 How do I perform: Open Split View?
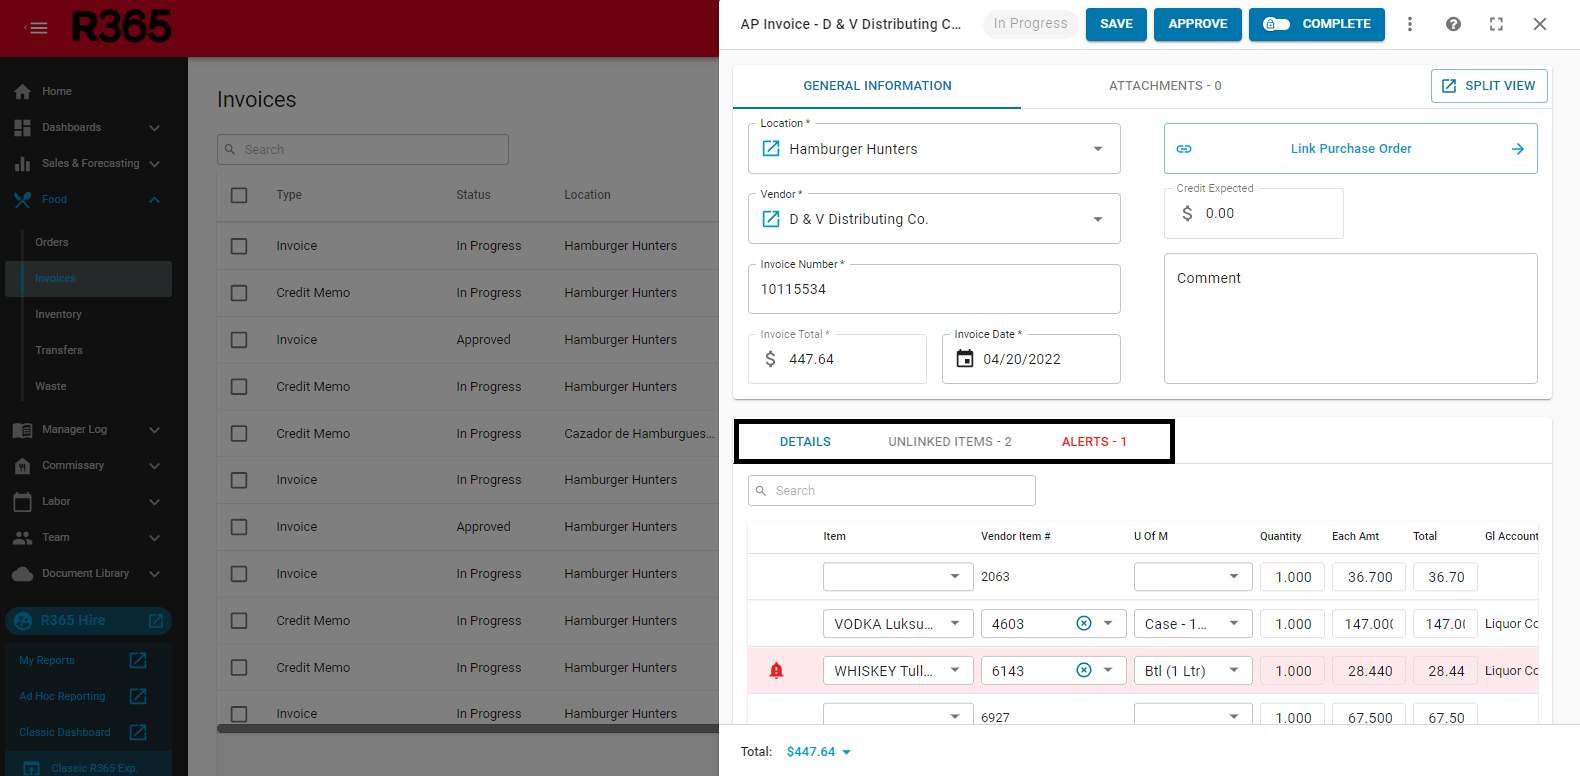[1489, 86]
